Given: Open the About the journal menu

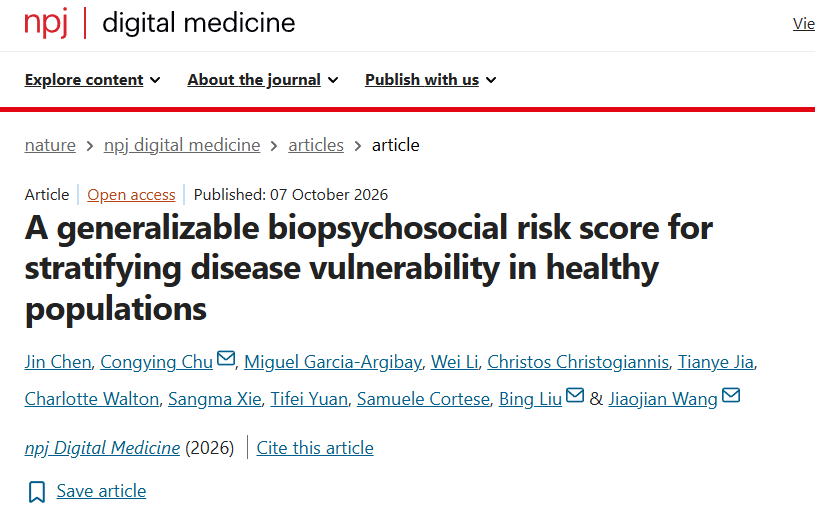Looking at the screenshot, I should pos(263,80).
